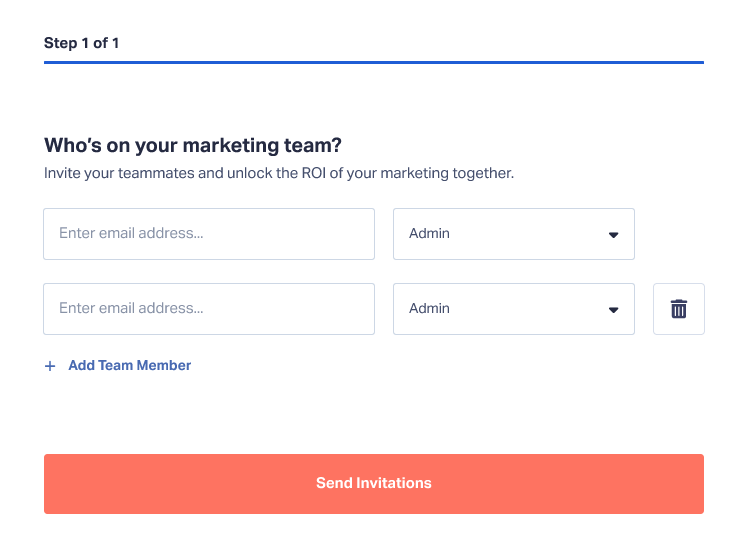Focus the first email address field
The width and height of the screenshot is (748, 559).
pos(209,234)
